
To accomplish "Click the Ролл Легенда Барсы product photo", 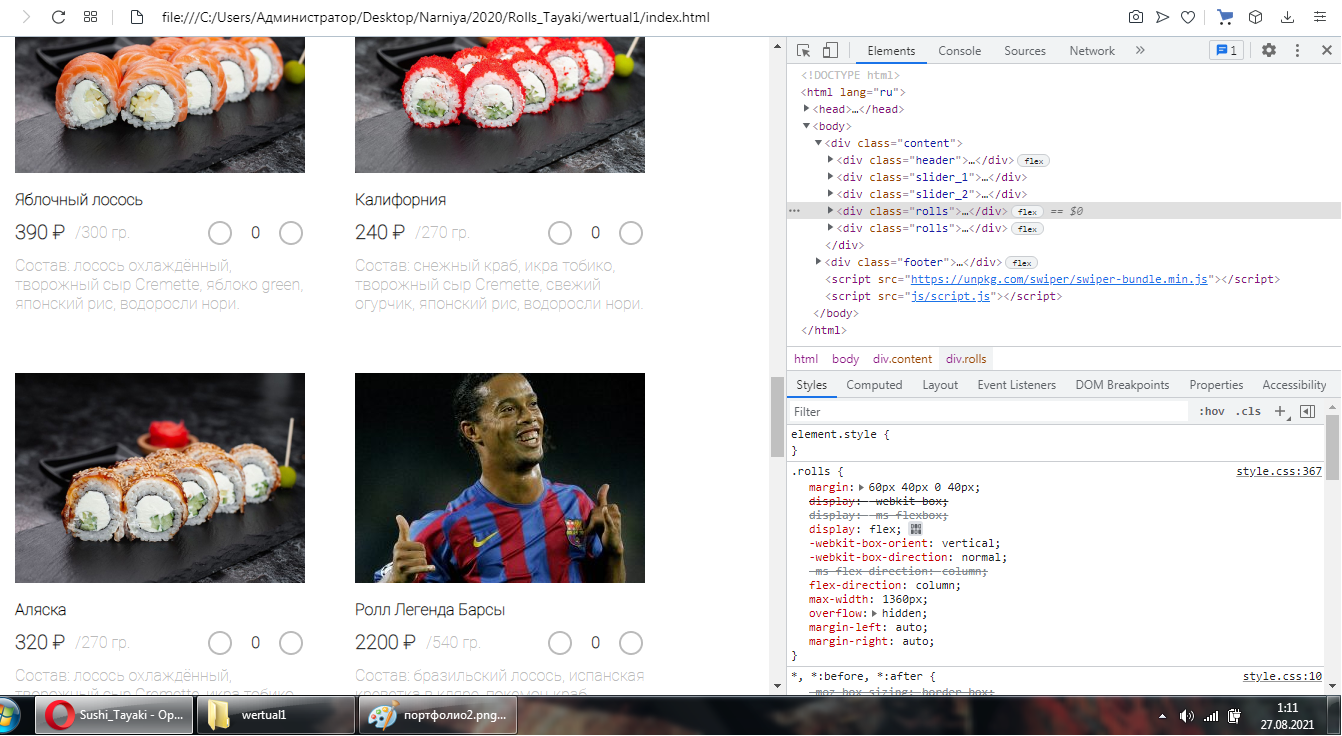I will pos(500,478).
